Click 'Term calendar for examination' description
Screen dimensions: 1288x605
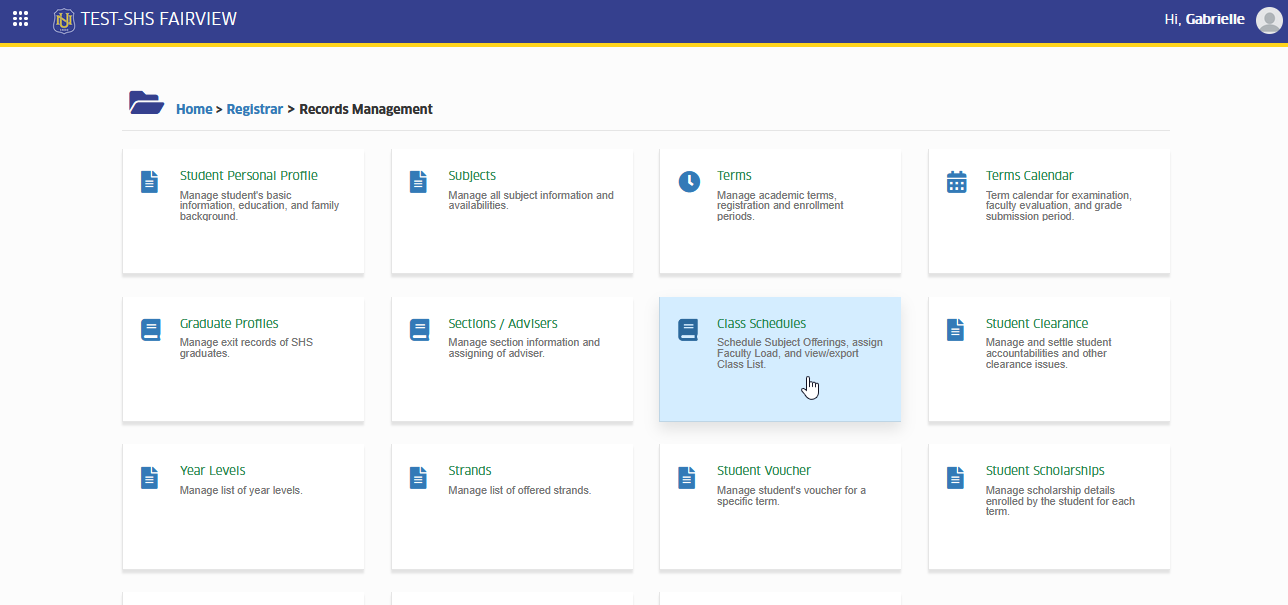[1059, 206]
